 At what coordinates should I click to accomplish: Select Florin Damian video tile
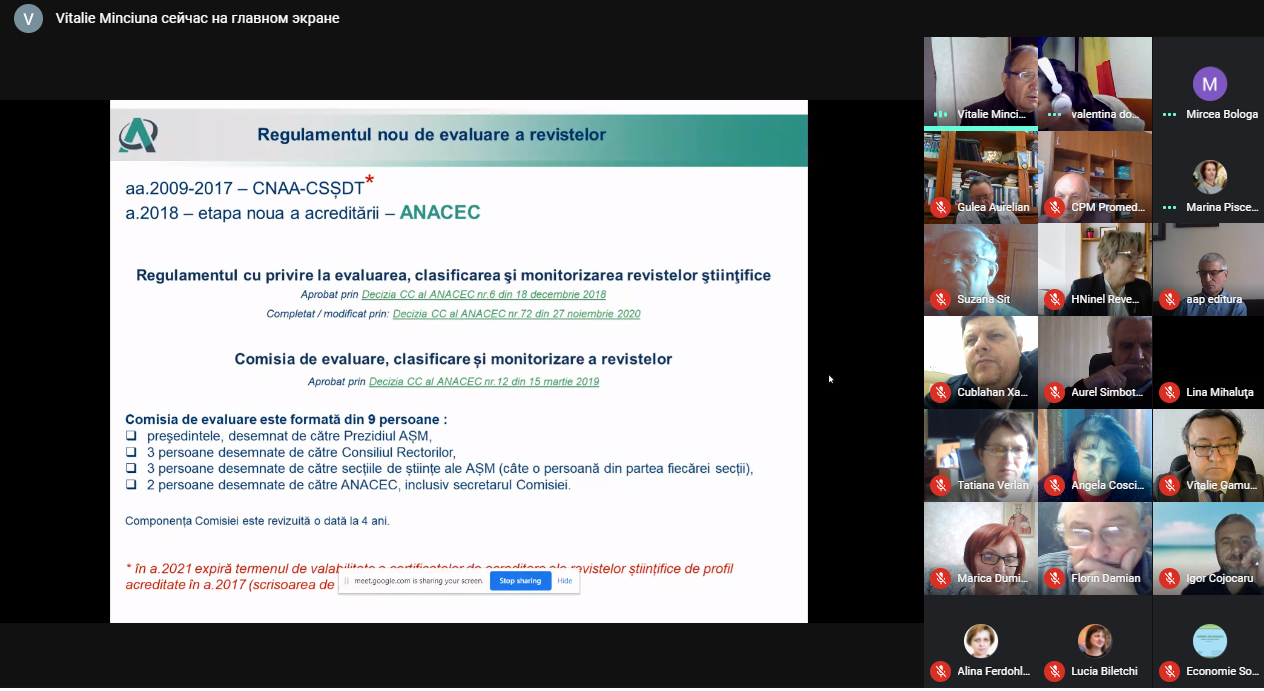coord(1095,549)
